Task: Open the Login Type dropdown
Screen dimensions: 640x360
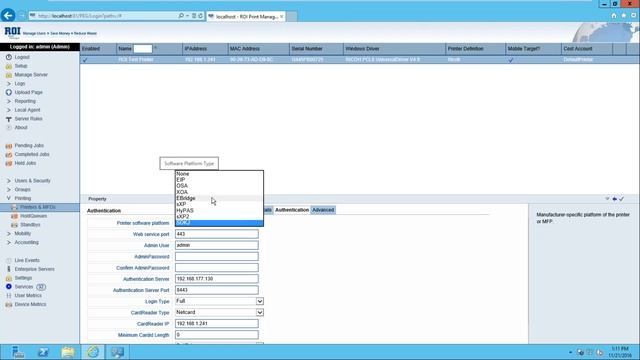Action: [260, 301]
